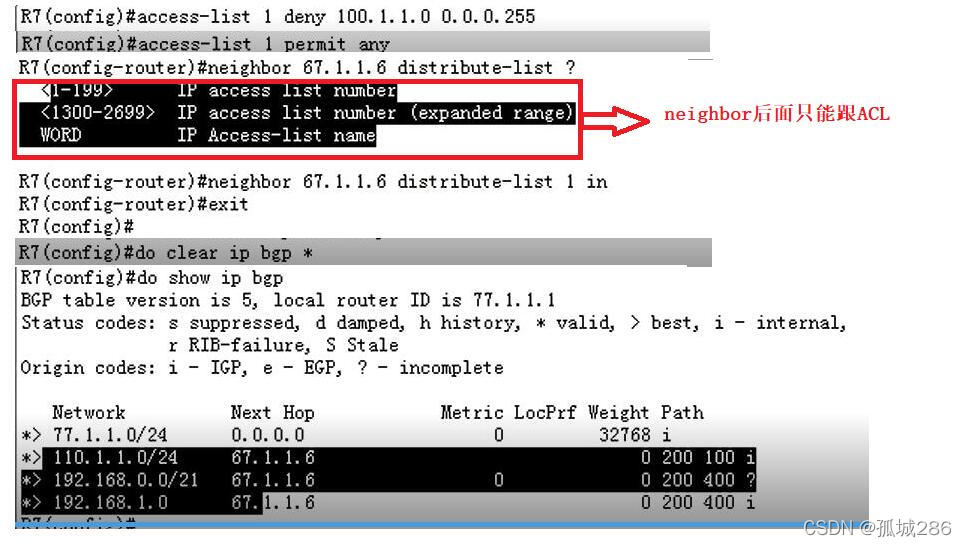This screenshot has width=967, height=547.
Task: Click the distribute-list 1 in command line
Action: pyautogui.click(x=313, y=182)
